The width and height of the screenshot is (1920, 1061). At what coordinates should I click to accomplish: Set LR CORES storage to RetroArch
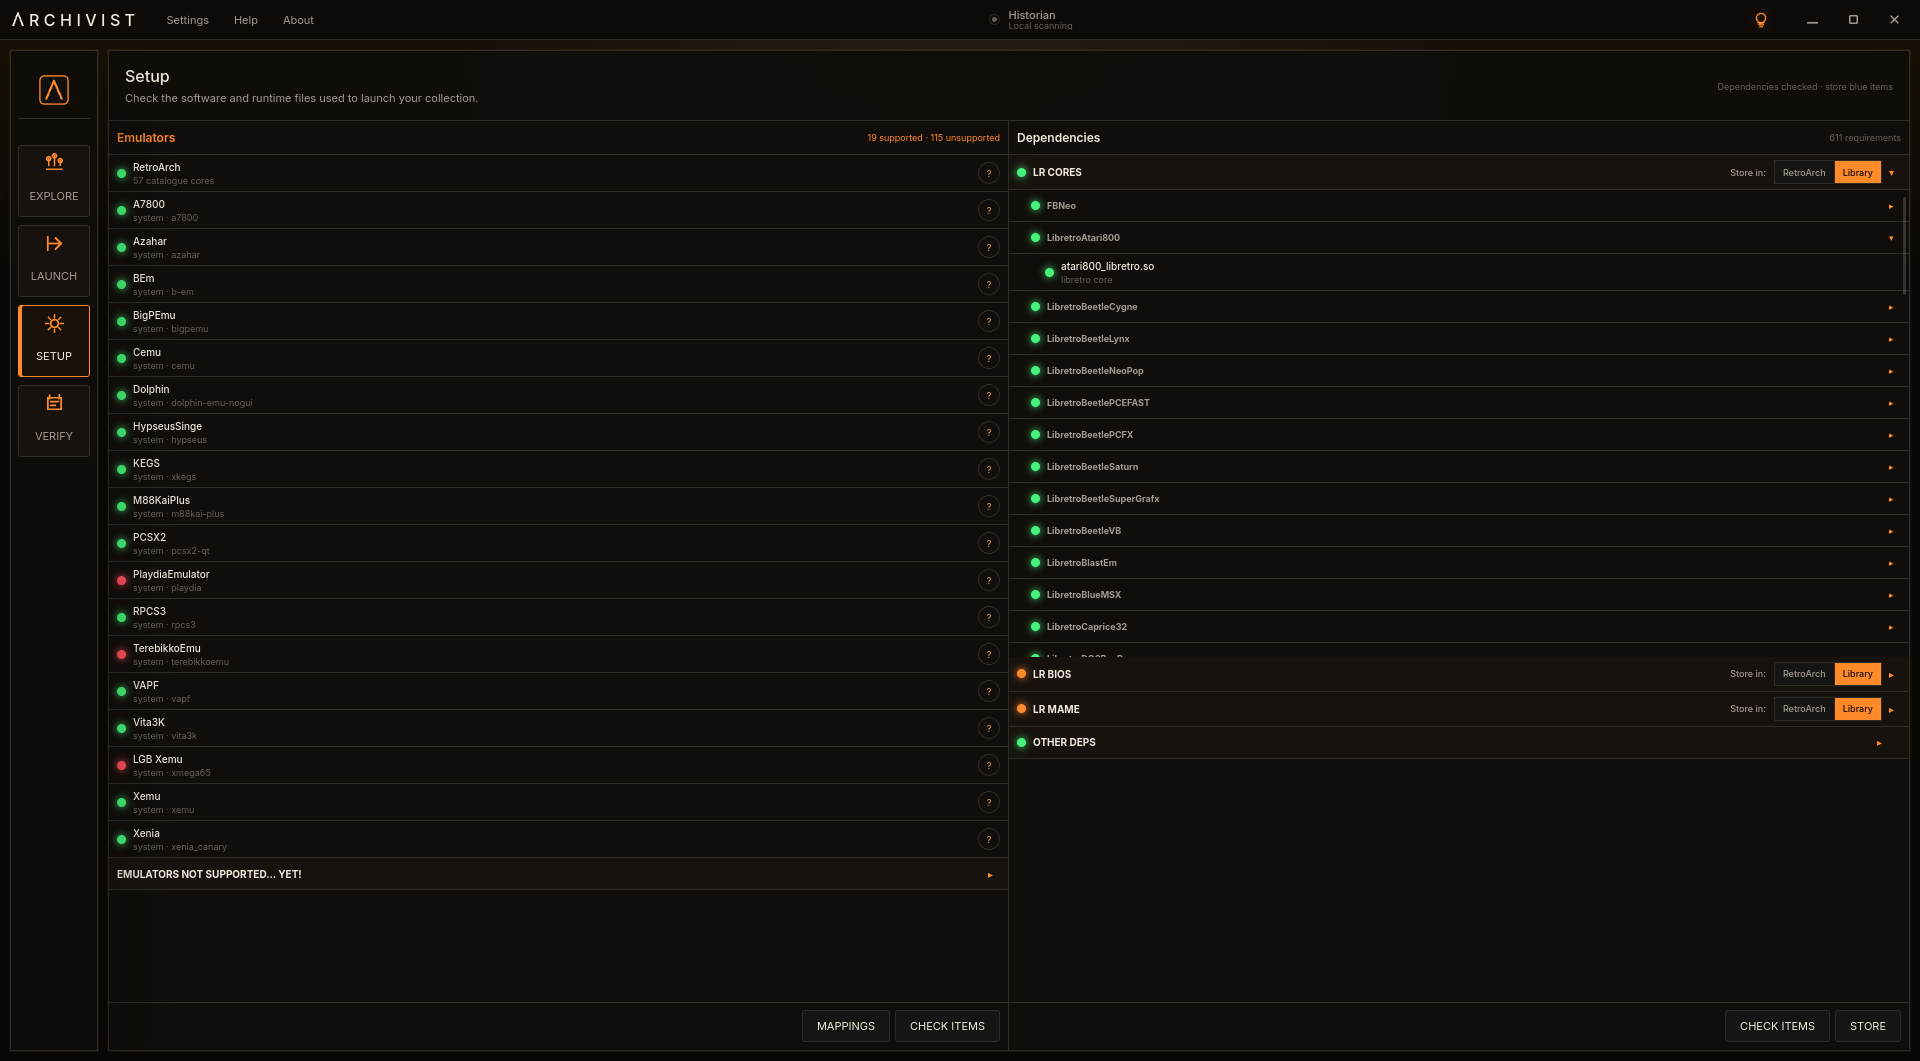(1804, 173)
